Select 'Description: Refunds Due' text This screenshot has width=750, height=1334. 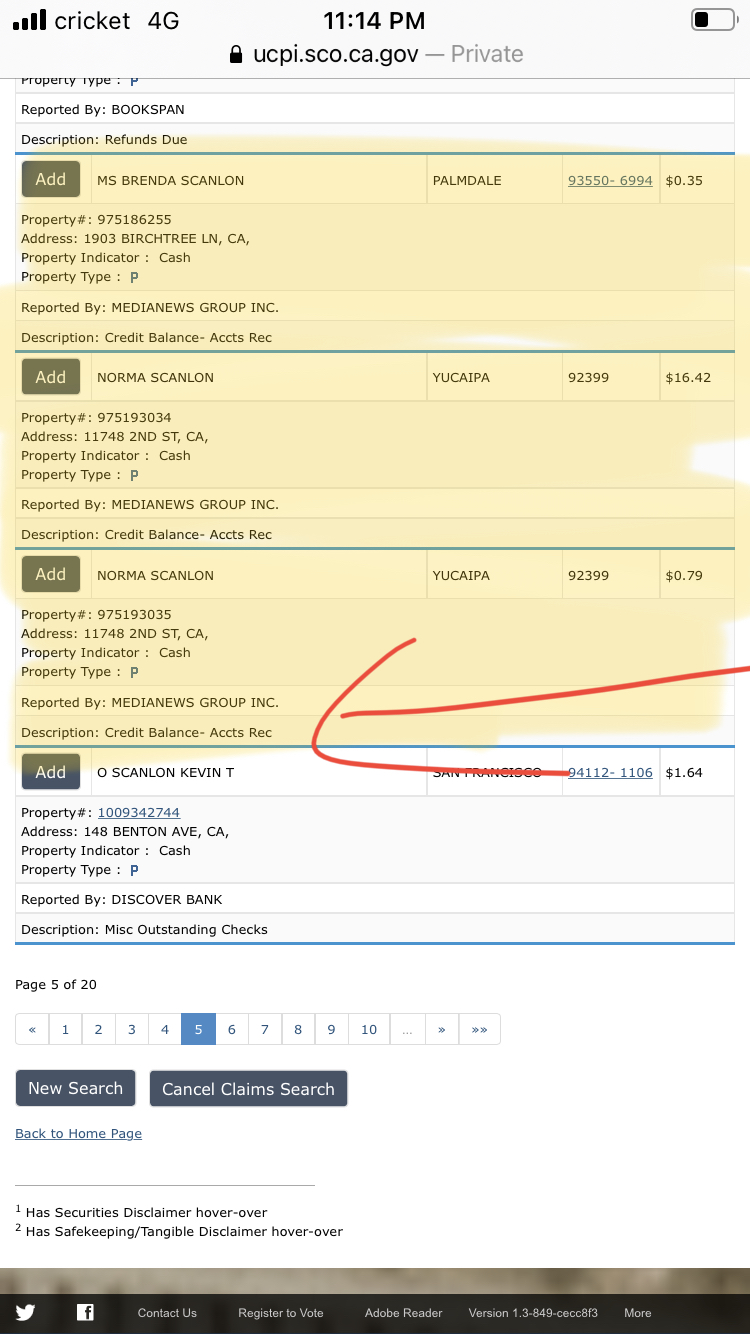pyautogui.click(x=104, y=140)
